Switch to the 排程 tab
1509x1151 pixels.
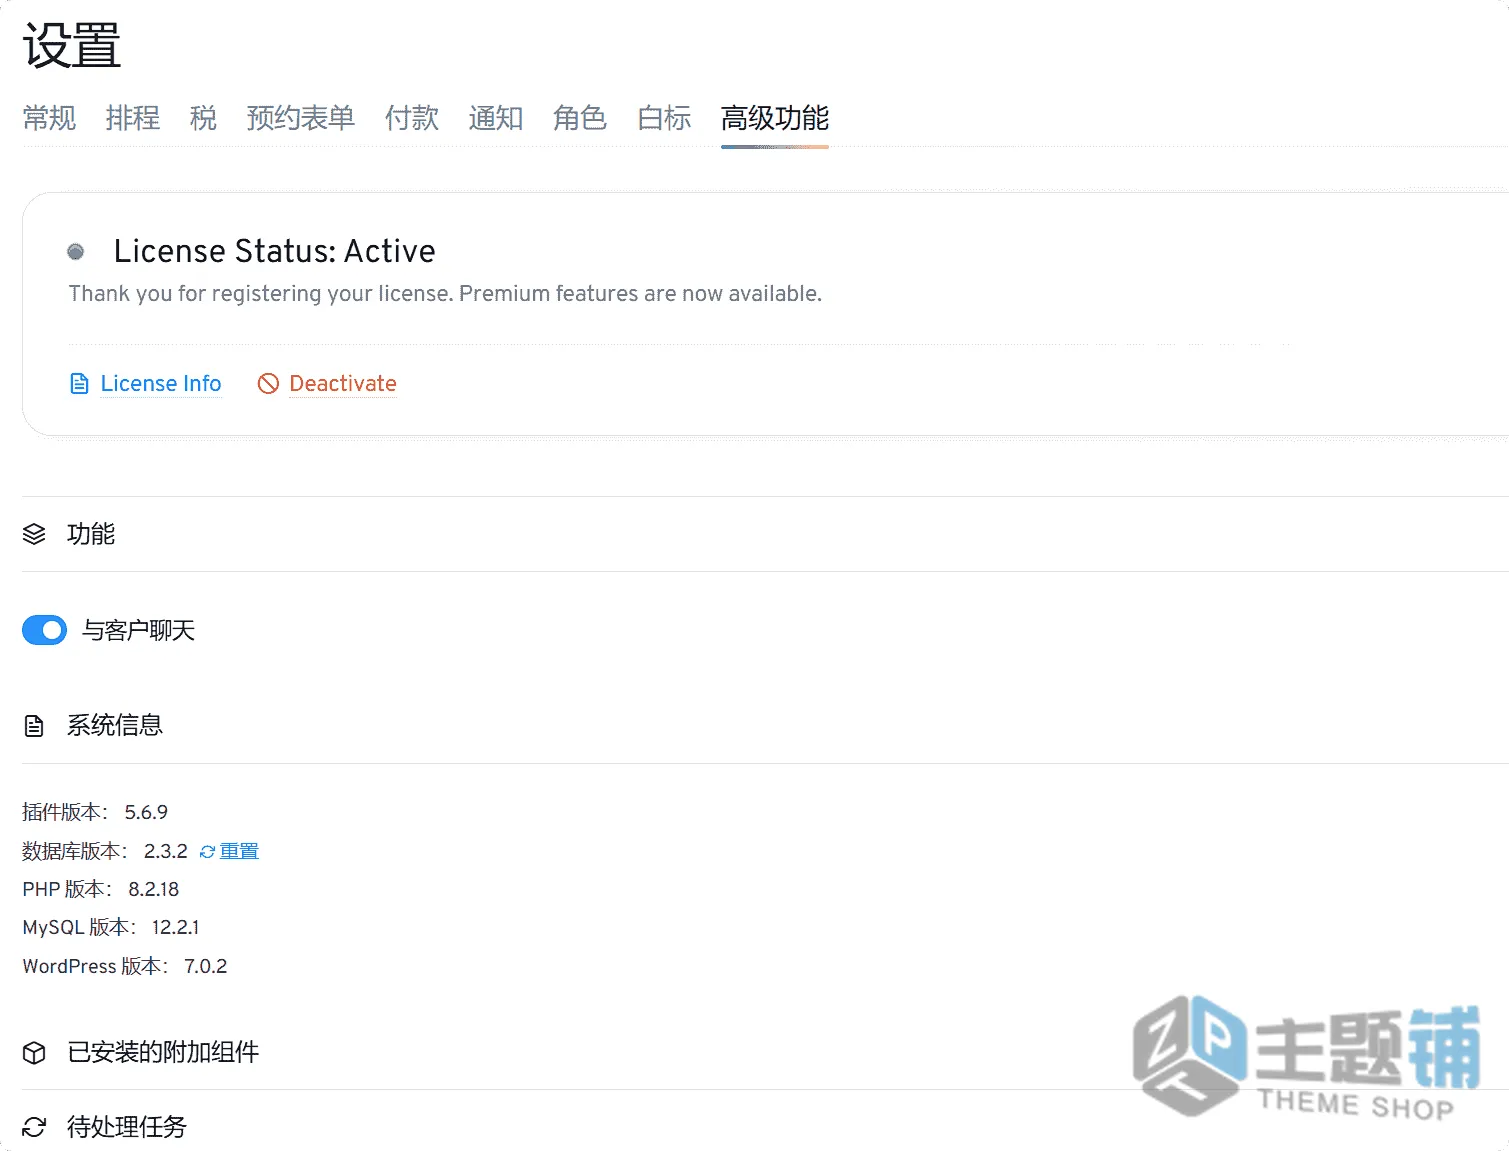133,118
